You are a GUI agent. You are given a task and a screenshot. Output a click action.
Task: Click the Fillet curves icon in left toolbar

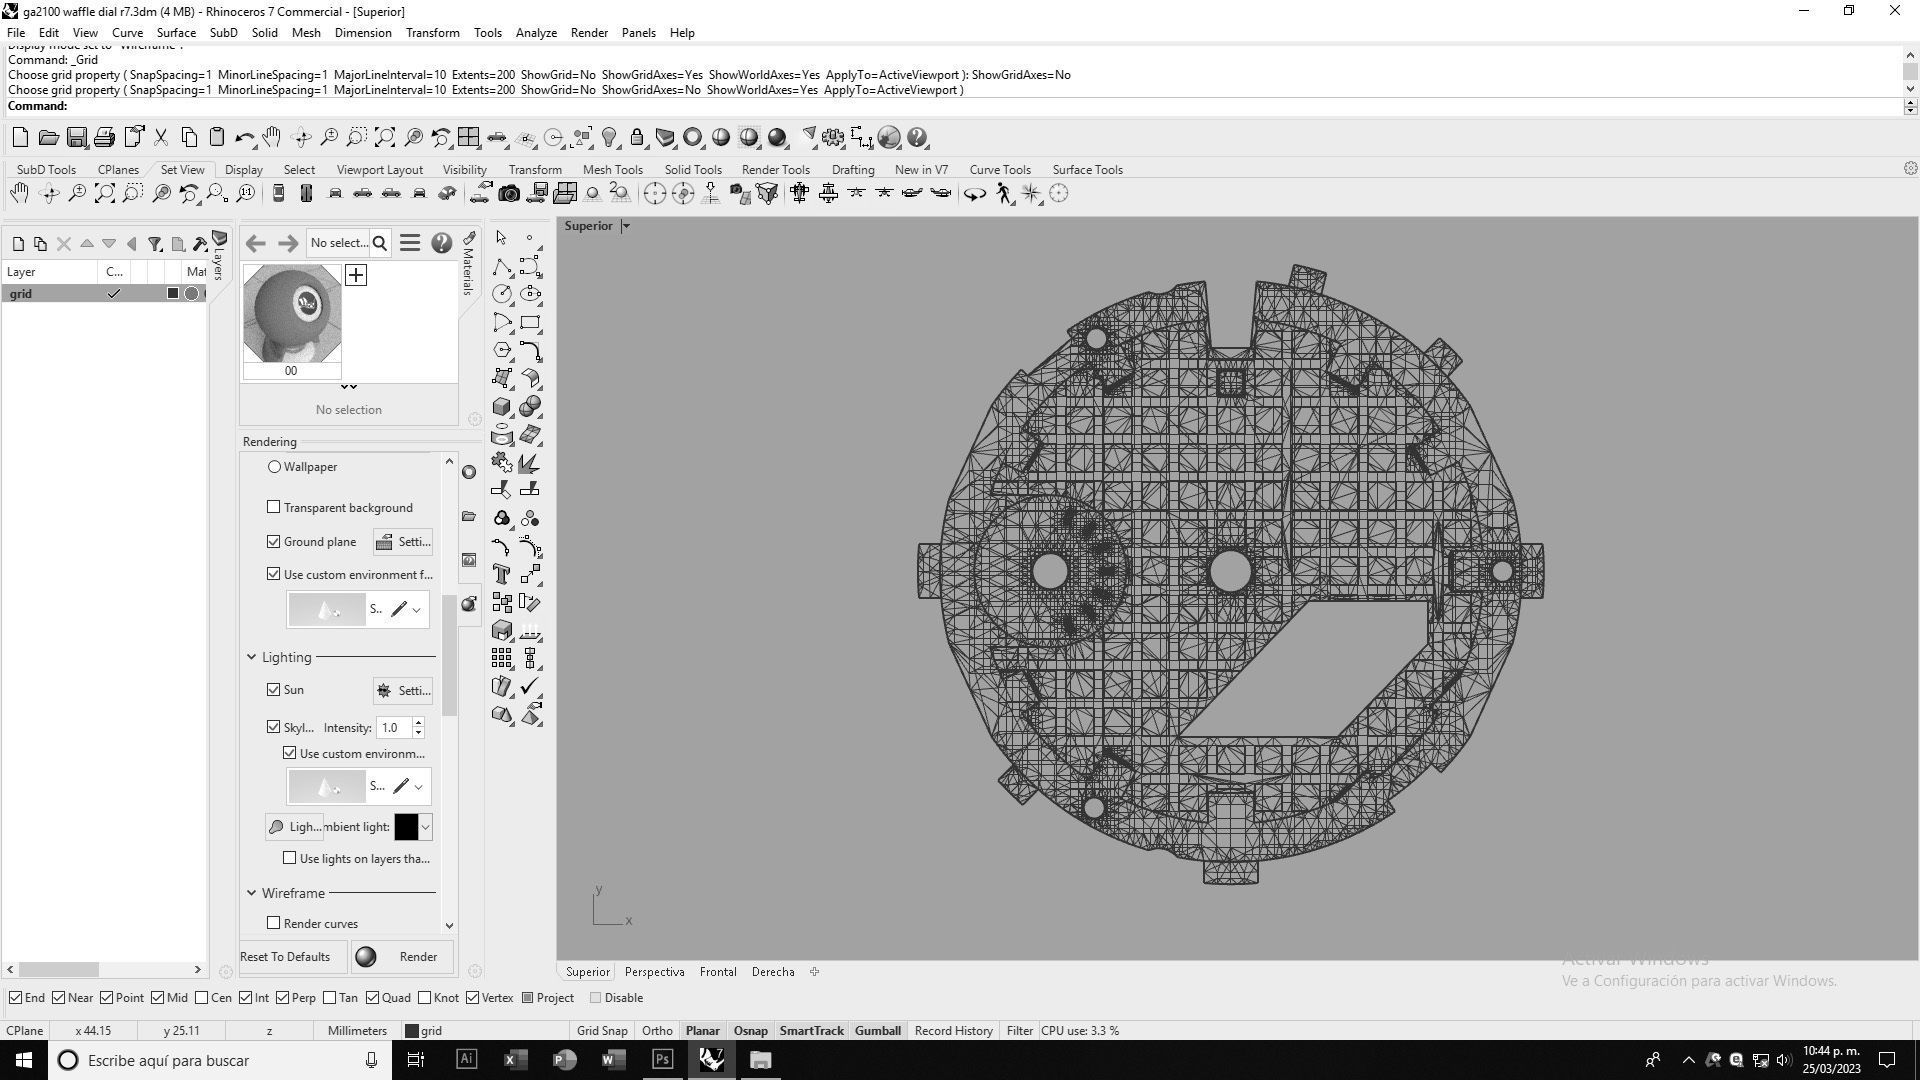click(502, 546)
